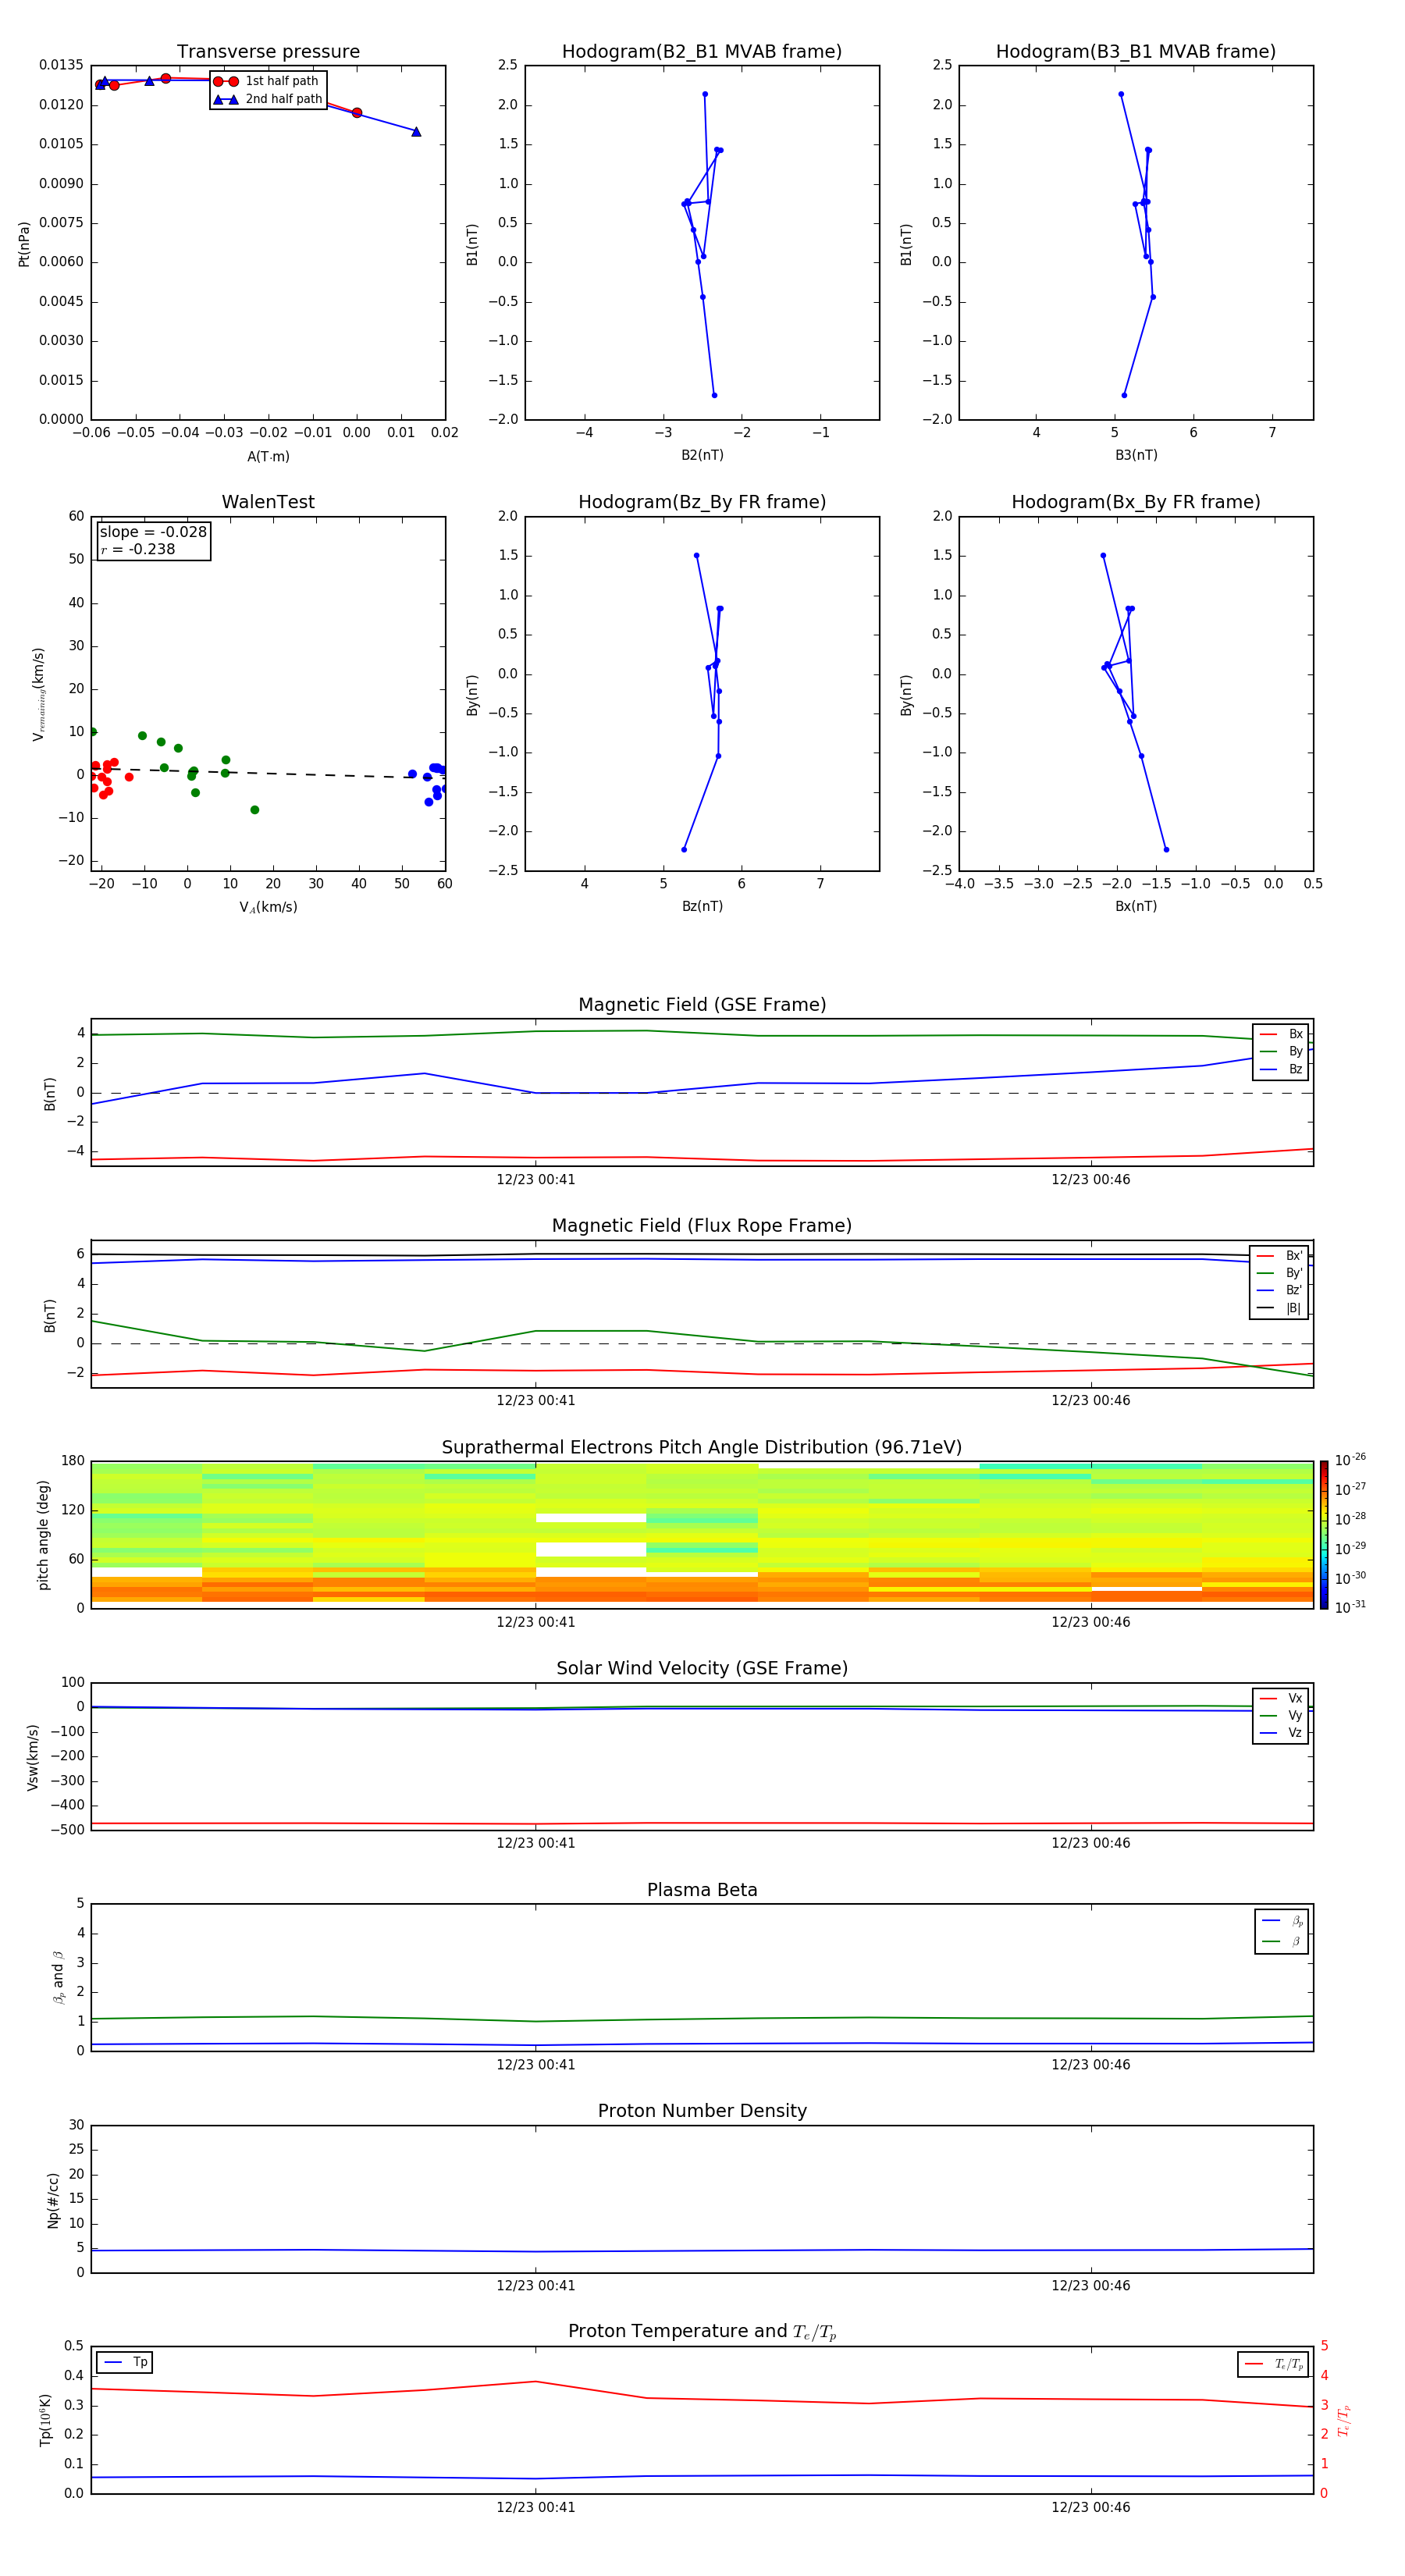
Task: Click the '|B|' legend entry in Flux Rope plot
Action: pyautogui.click(x=1280, y=1308)
